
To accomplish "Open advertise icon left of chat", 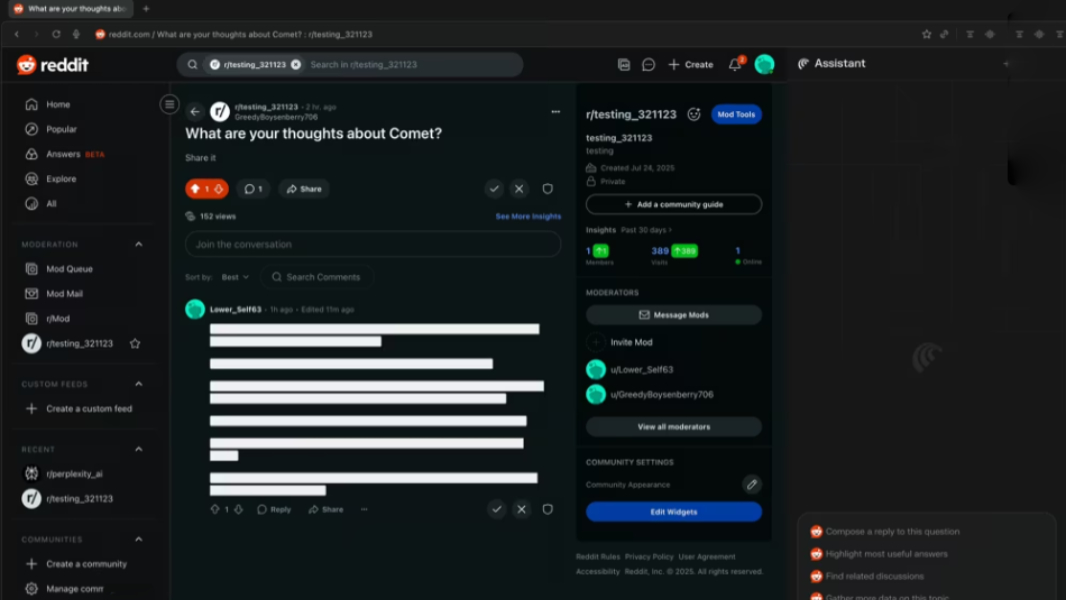I will pyautogui.click(x=623, y=65).
